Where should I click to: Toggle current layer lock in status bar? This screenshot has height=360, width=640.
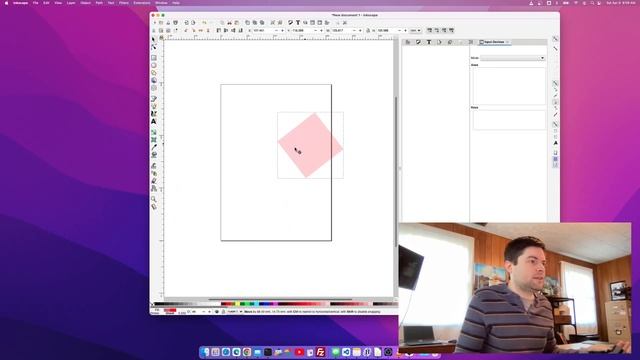[x=223, y=312]
